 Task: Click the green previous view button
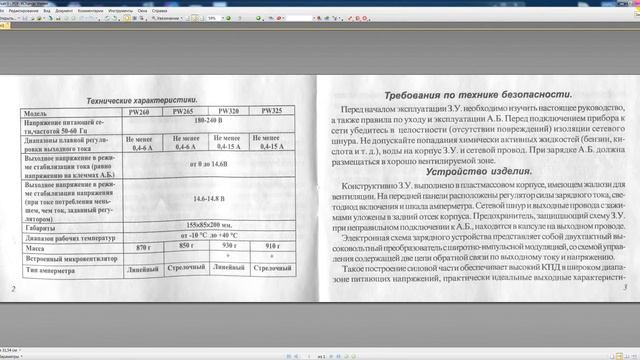[x=346, y=356]
